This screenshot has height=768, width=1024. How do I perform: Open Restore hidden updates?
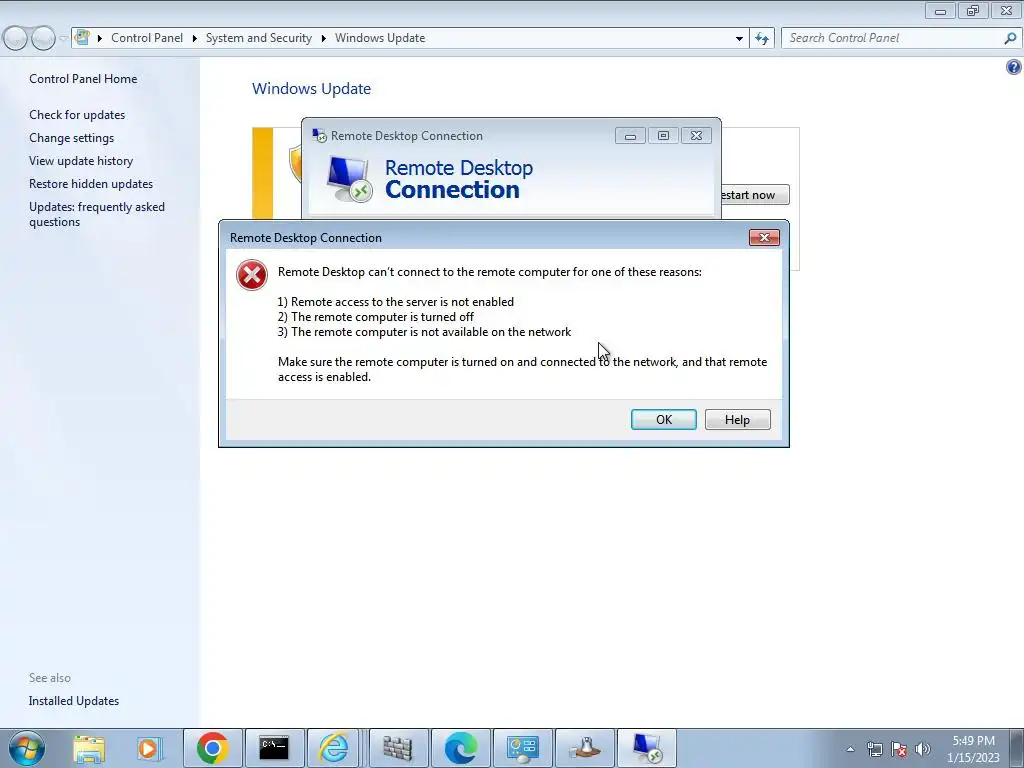[x=91, y=184]
